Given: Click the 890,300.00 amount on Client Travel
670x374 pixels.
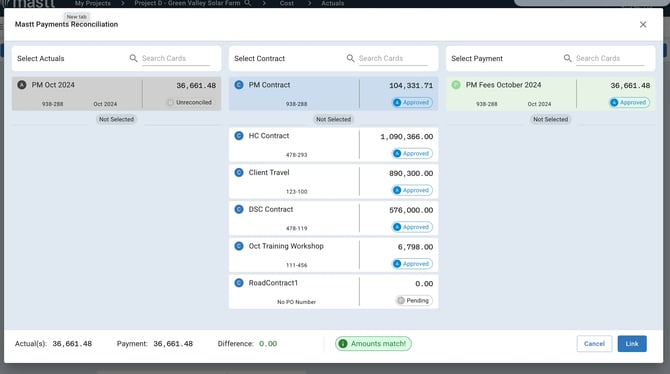Looking at the screenshot, I should 411,174.
